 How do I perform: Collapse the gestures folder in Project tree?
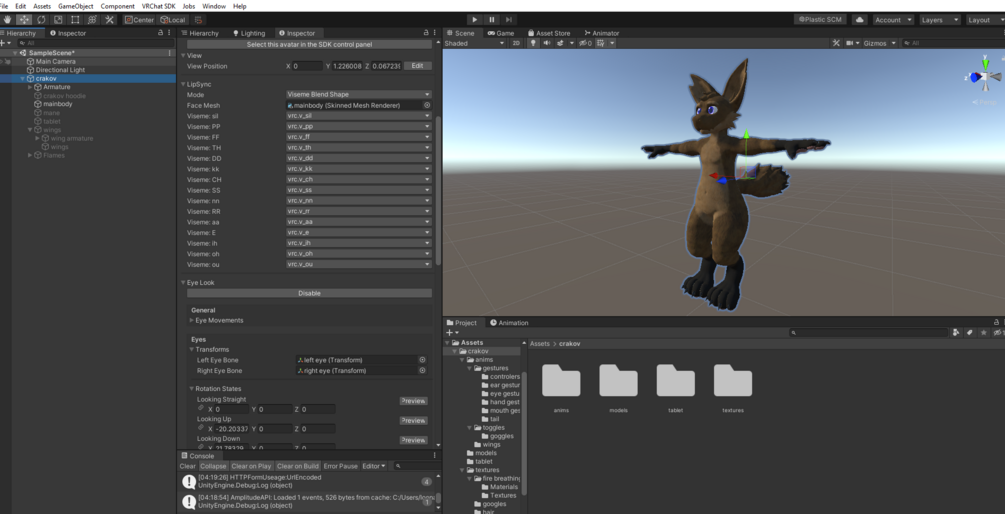(469, 369)
